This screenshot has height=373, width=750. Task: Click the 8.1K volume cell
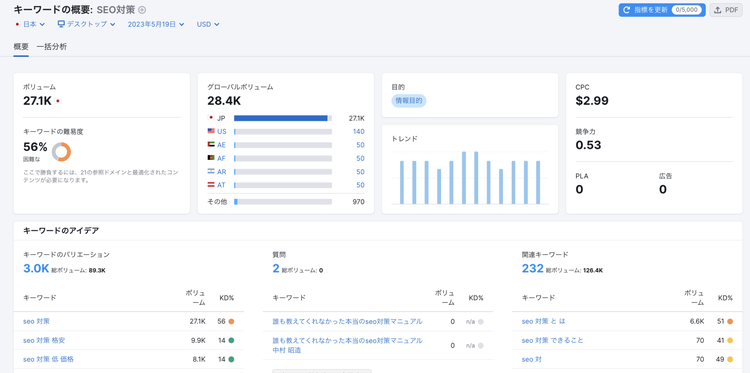[x=198, y=359]
